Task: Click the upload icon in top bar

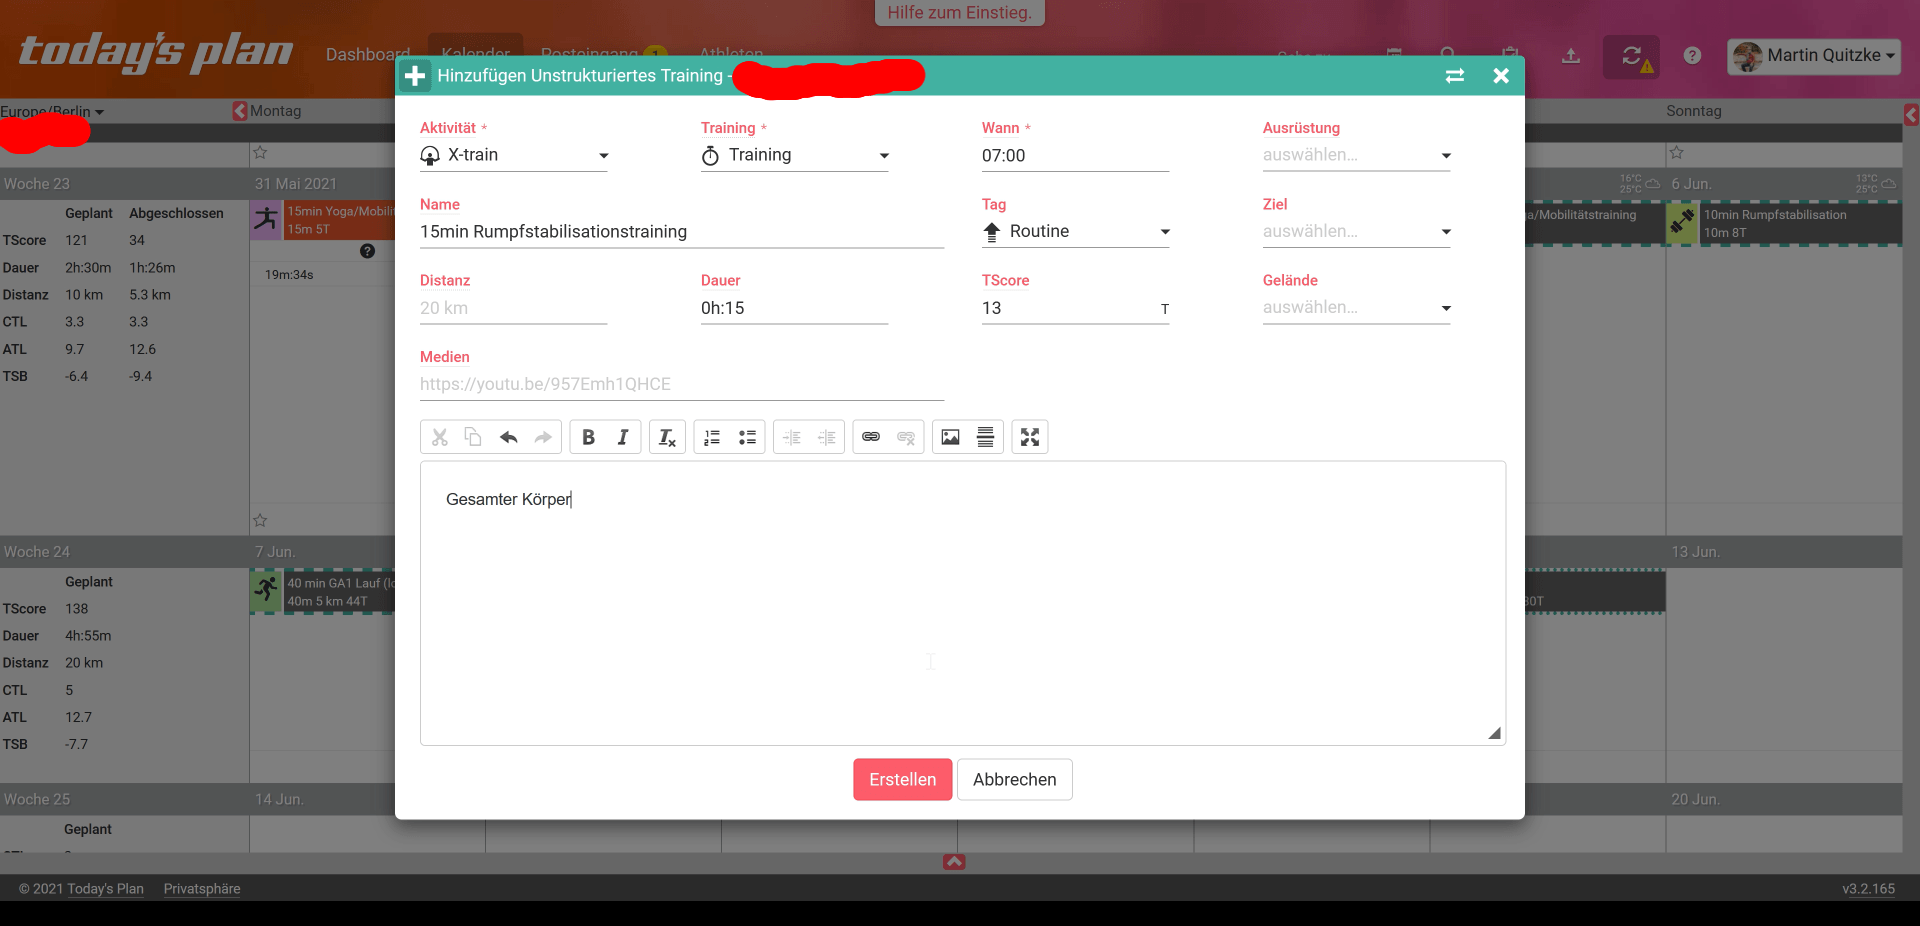Action: tap(1571, 56)
